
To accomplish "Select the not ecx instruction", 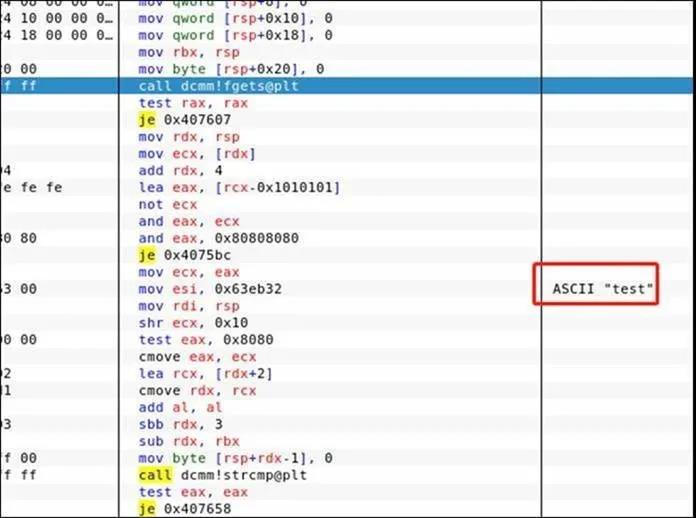I will [163, 204].
